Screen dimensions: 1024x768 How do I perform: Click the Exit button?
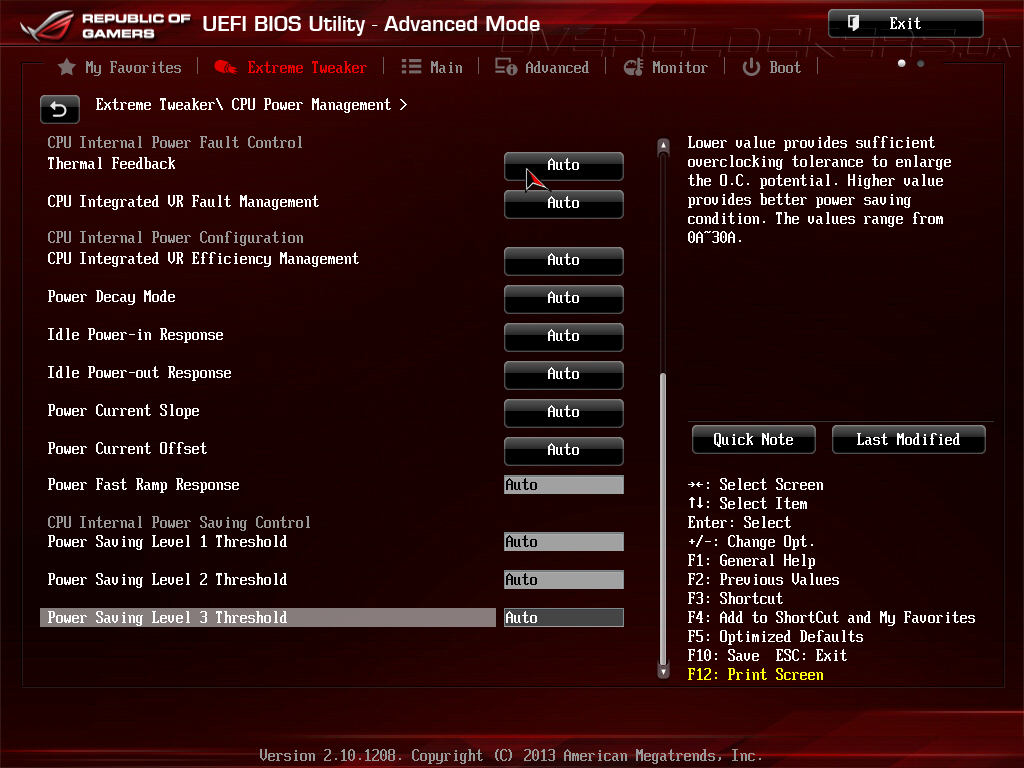click(906, 24)
